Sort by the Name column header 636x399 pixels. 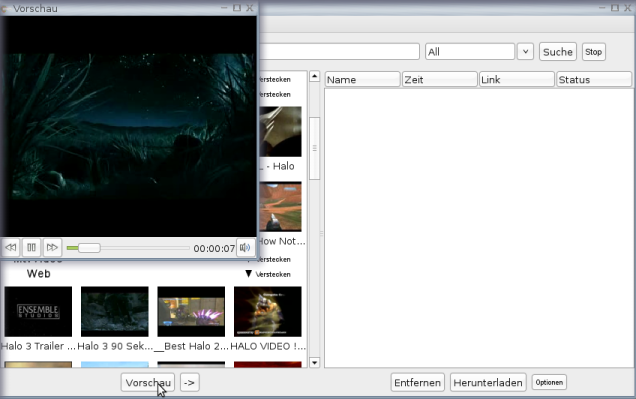[362, 79]
